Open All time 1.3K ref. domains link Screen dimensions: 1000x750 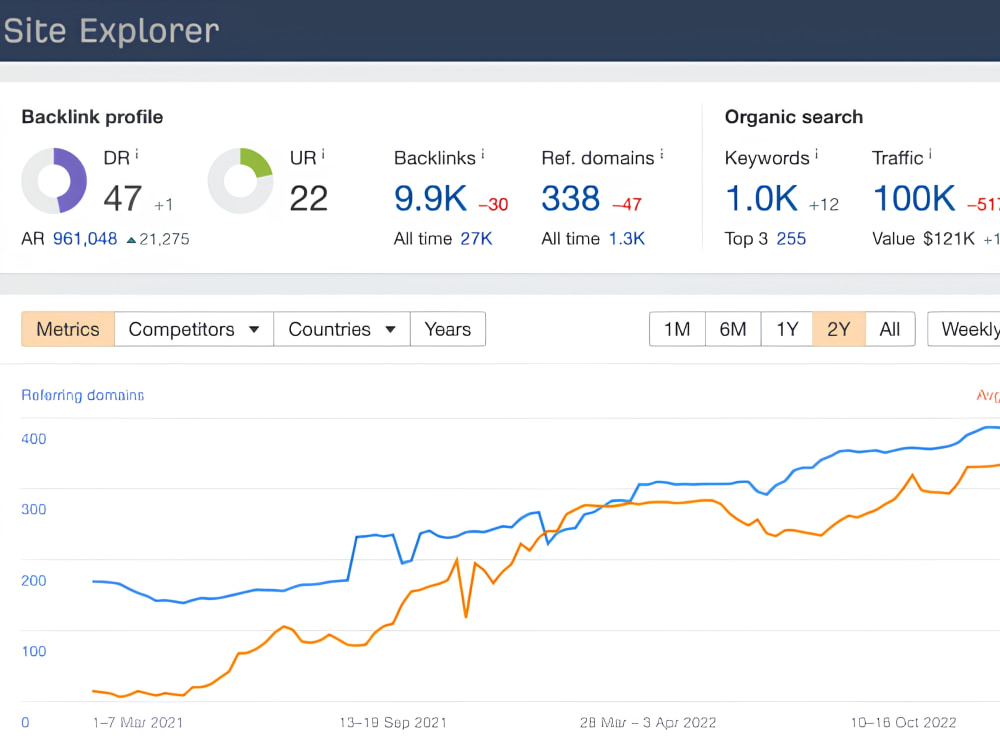627,239
